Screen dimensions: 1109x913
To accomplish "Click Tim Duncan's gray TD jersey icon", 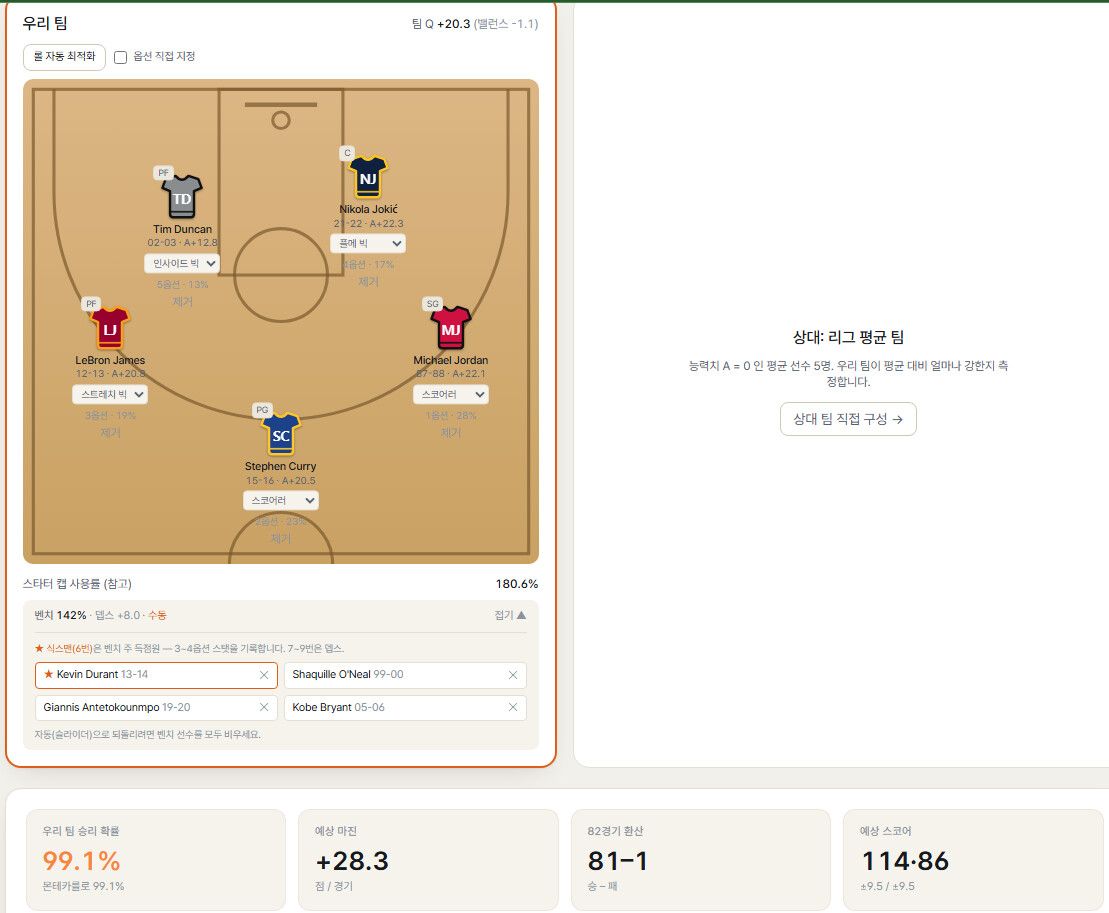I will click(x=182, y=197).
